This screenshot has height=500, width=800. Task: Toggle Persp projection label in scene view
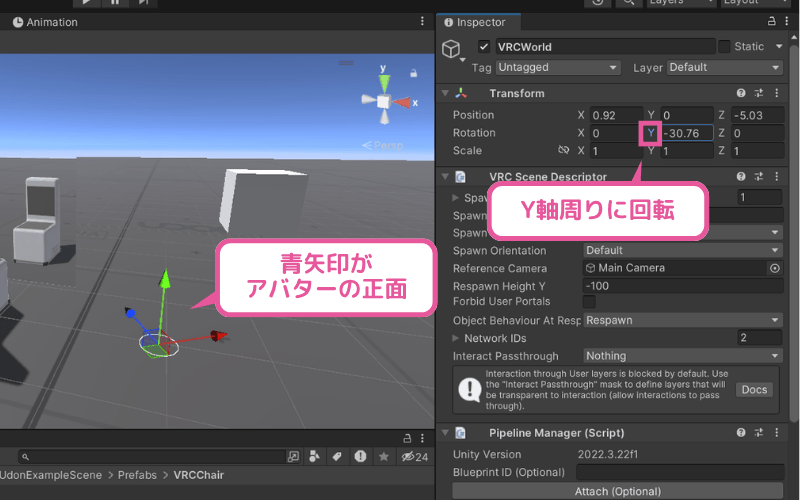tap(383, 145)
